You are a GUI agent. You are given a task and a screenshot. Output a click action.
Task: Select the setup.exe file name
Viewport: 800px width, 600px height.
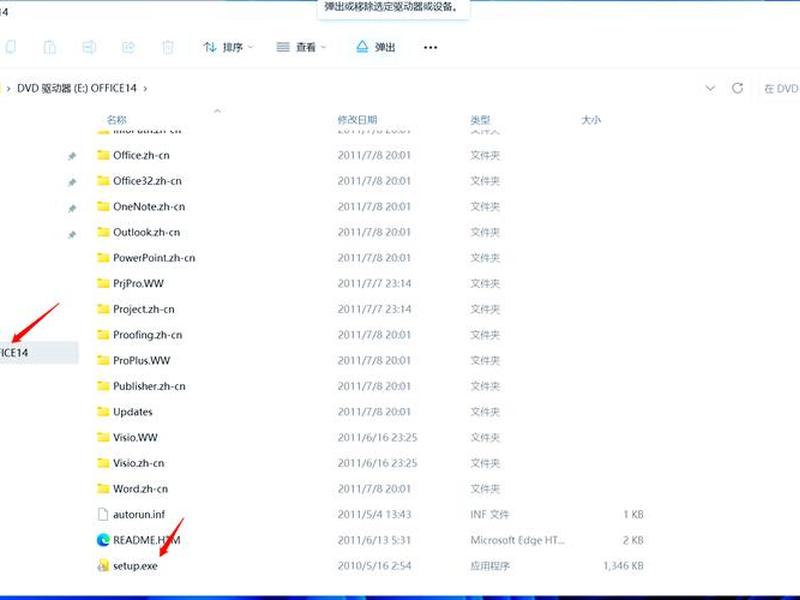point(135,566)
